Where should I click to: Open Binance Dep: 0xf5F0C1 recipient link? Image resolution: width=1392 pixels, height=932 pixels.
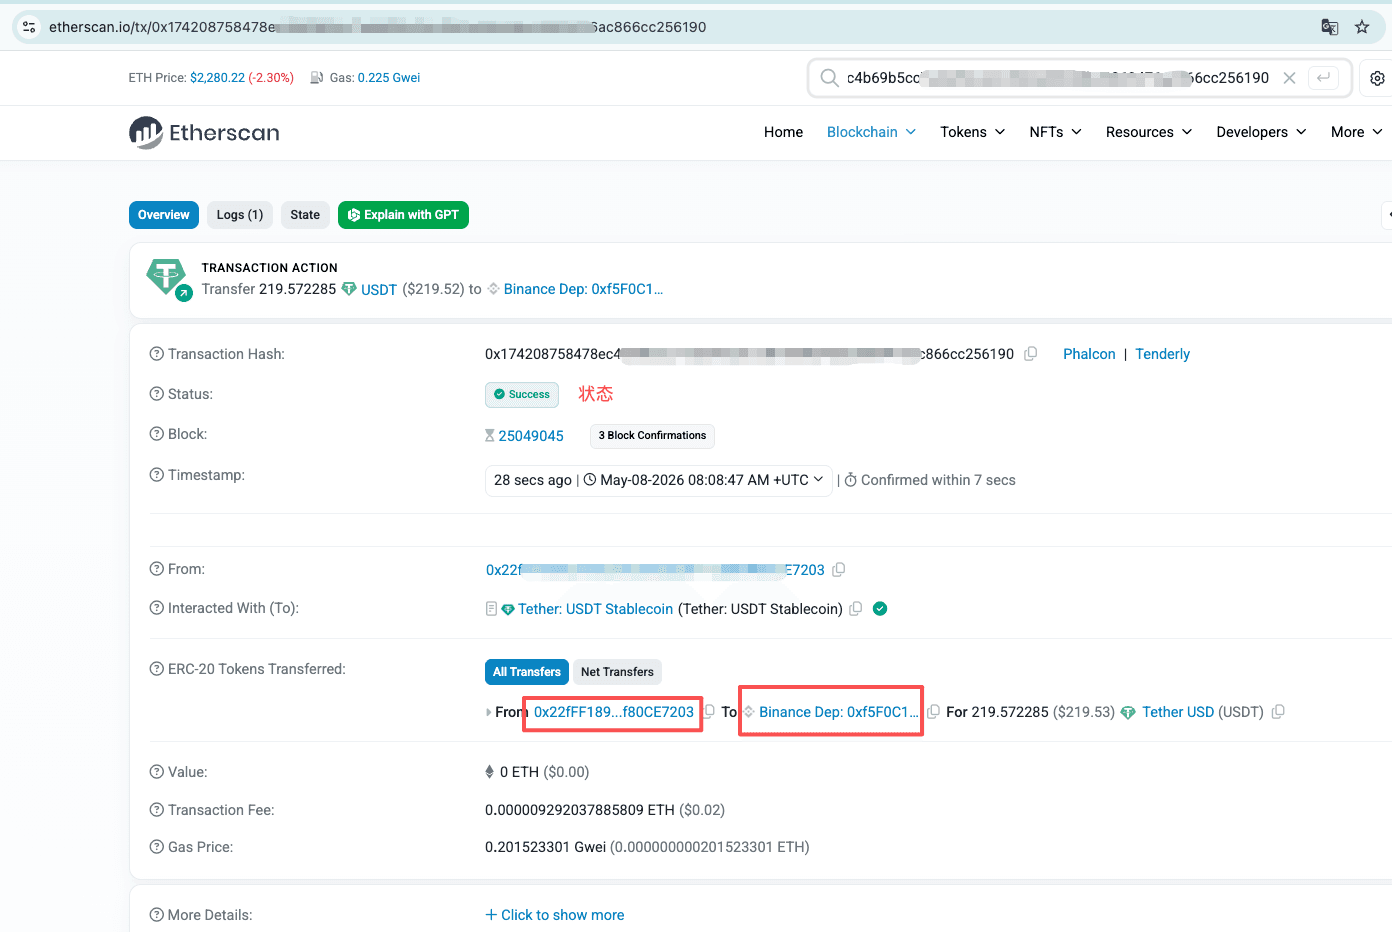[838, 712]
